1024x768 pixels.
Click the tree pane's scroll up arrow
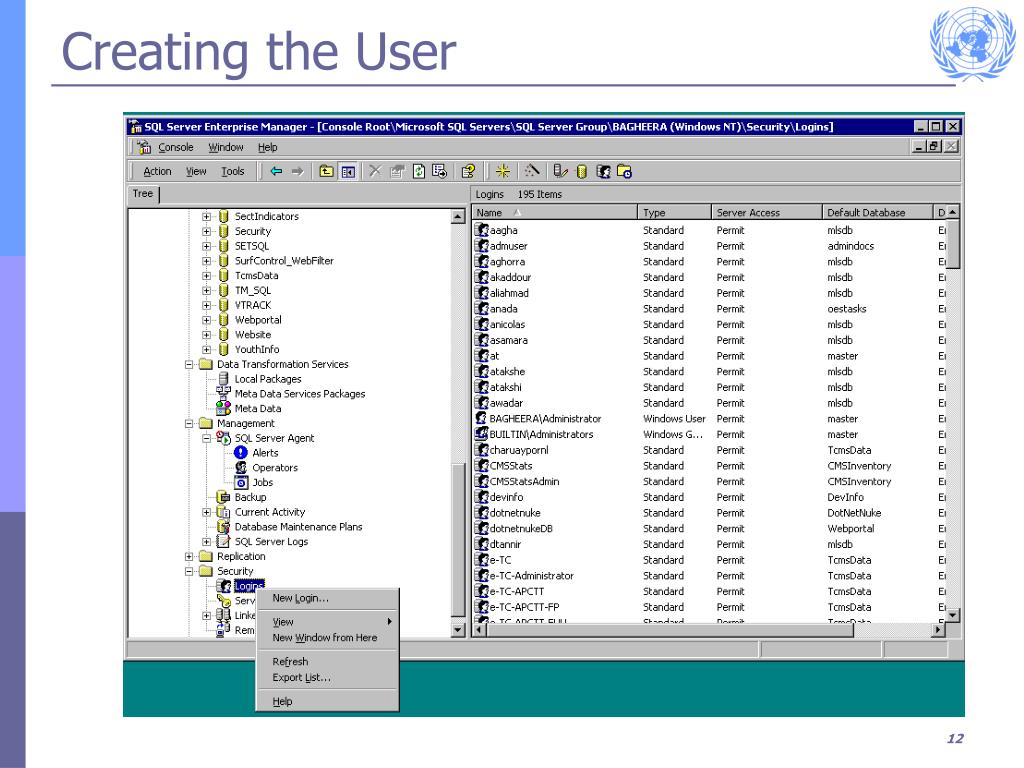pos(458,216)
